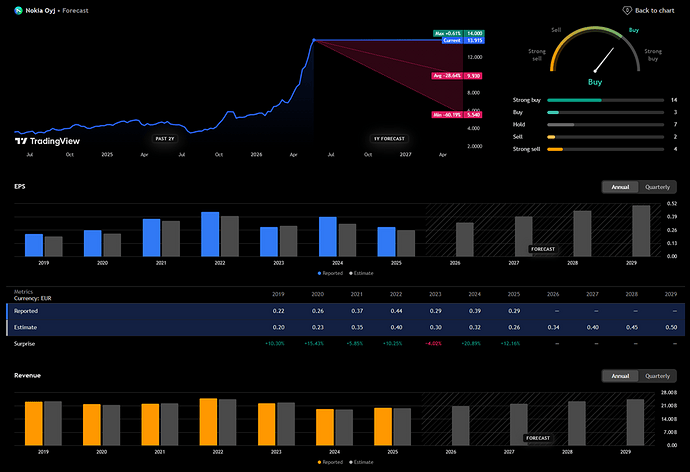This screenshot has height=472, width=690.
Task: Click the analyst rating gauge needle
Action: [604, 60]
